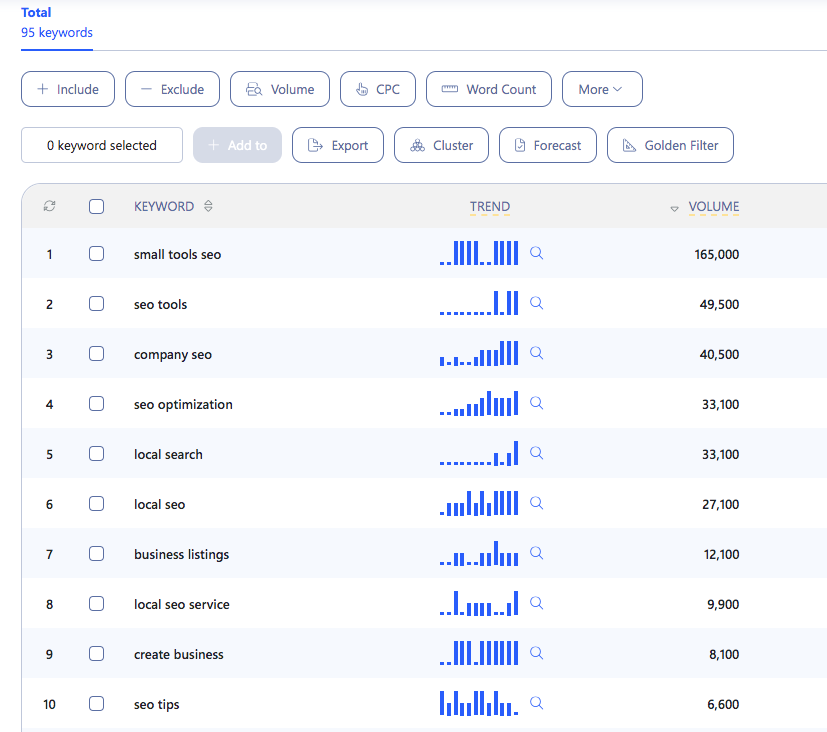Apply the Golden Filter
This screenshot has width=827, height=732.
point(670,145)
